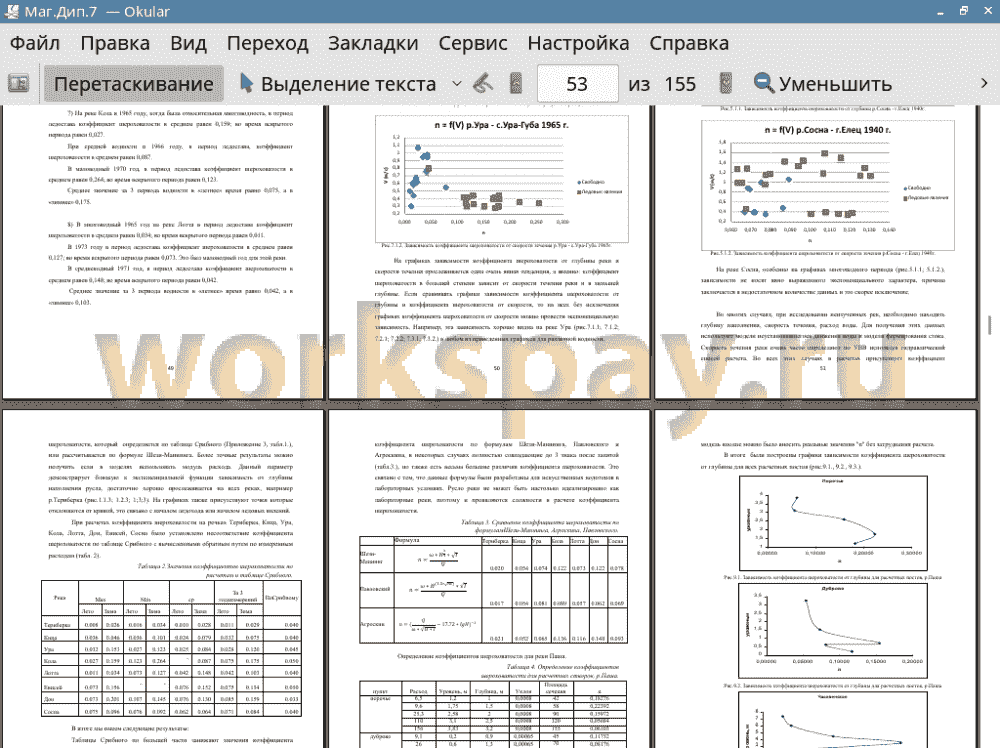Click the total pages count 155

(x=680, y=84)
